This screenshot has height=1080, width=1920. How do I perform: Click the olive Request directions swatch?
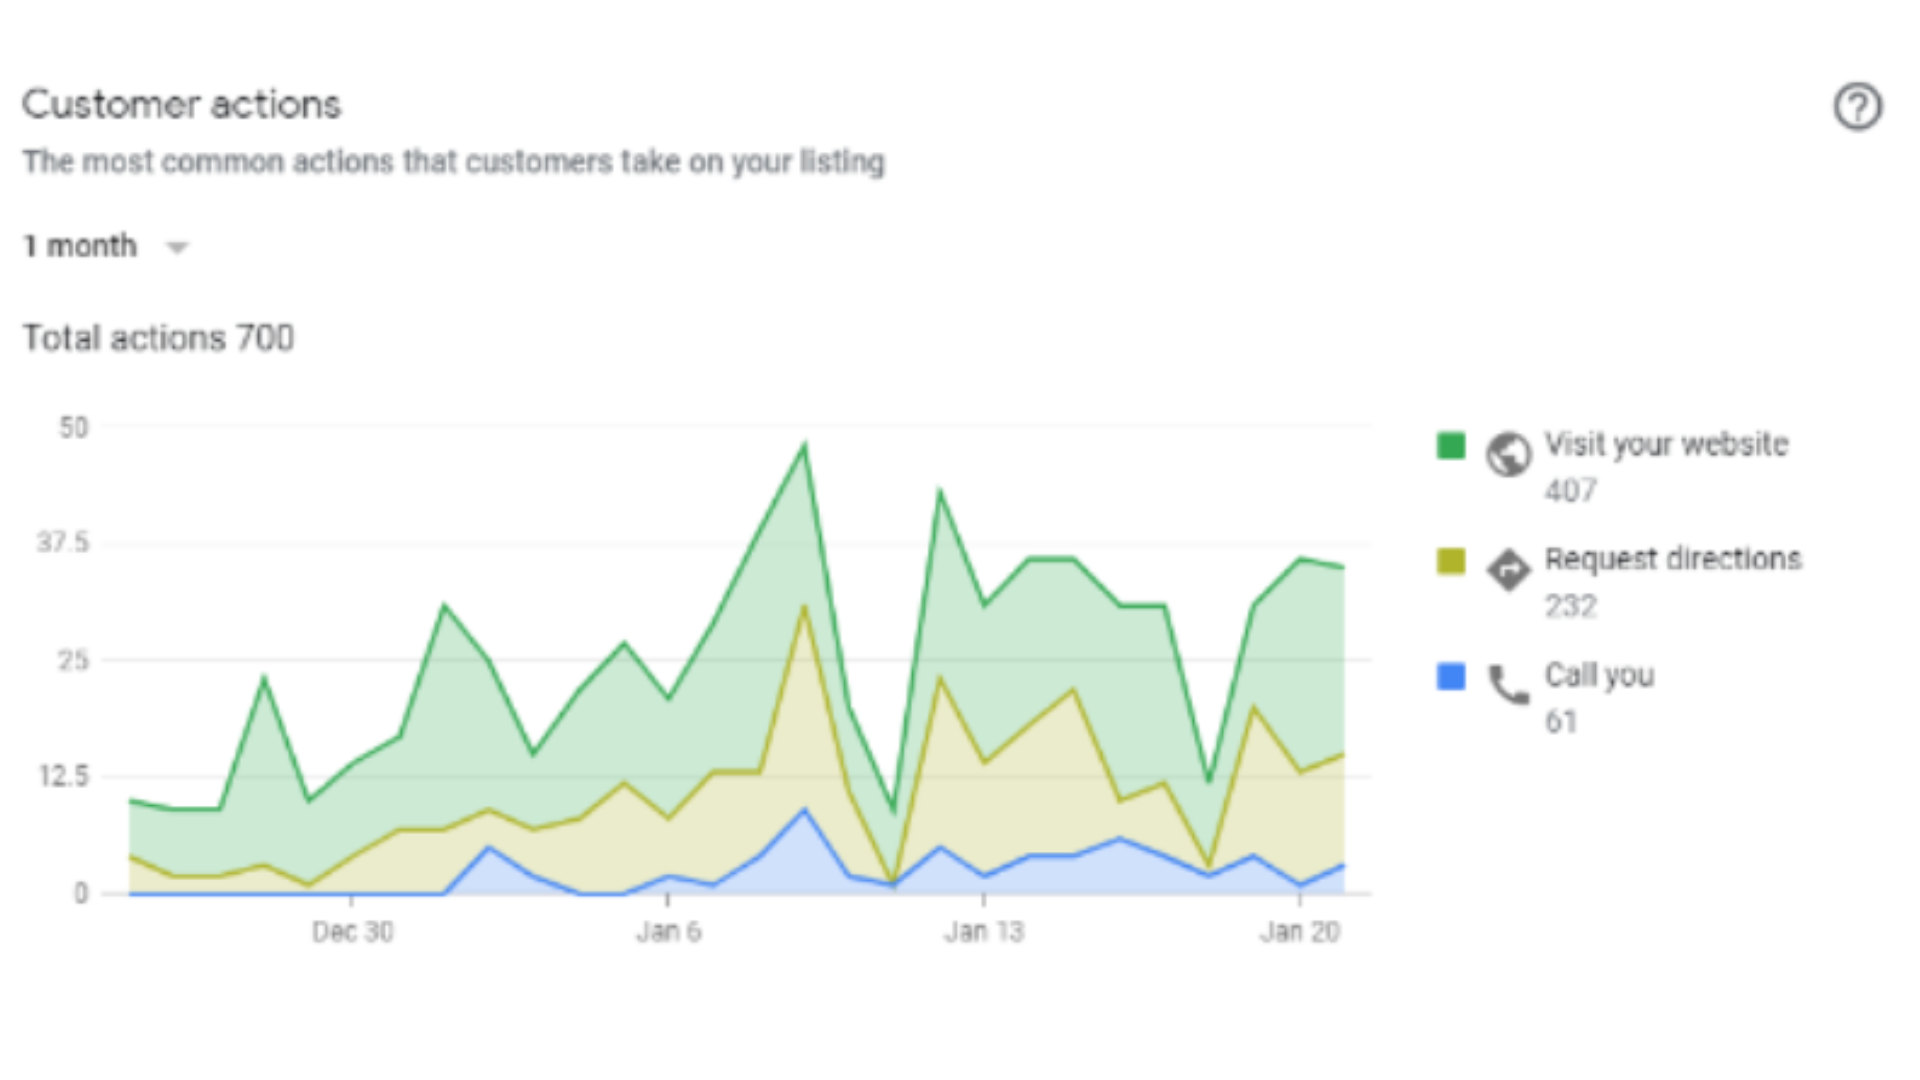pyautogui.click(x=1451, y=561)
